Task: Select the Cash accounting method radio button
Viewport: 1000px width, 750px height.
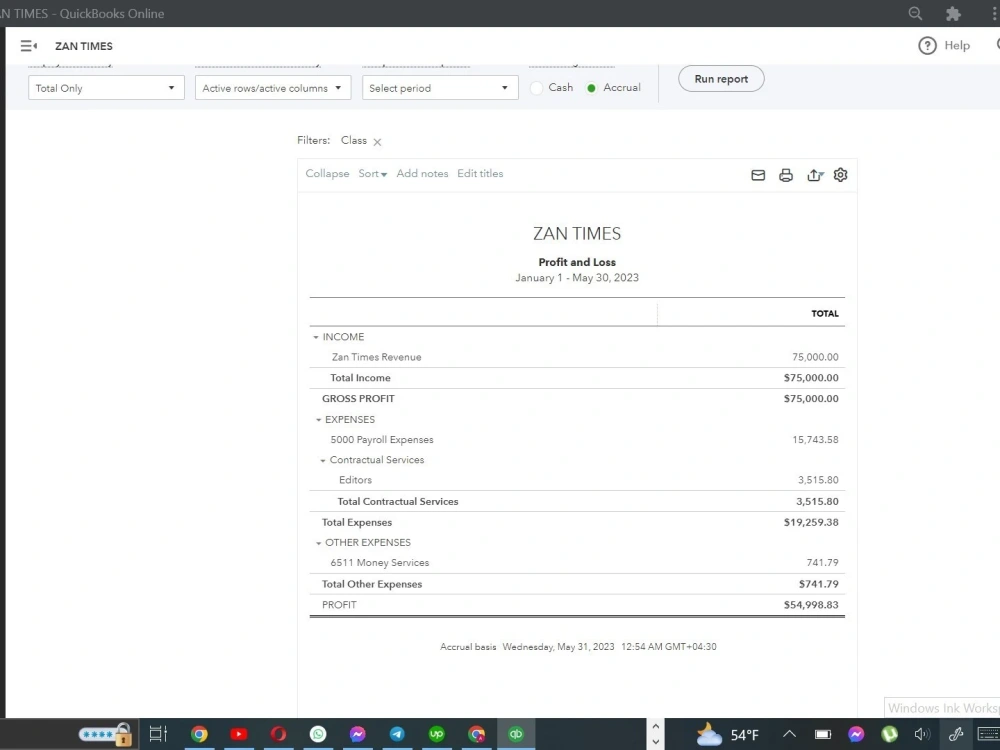Action: 536,88
